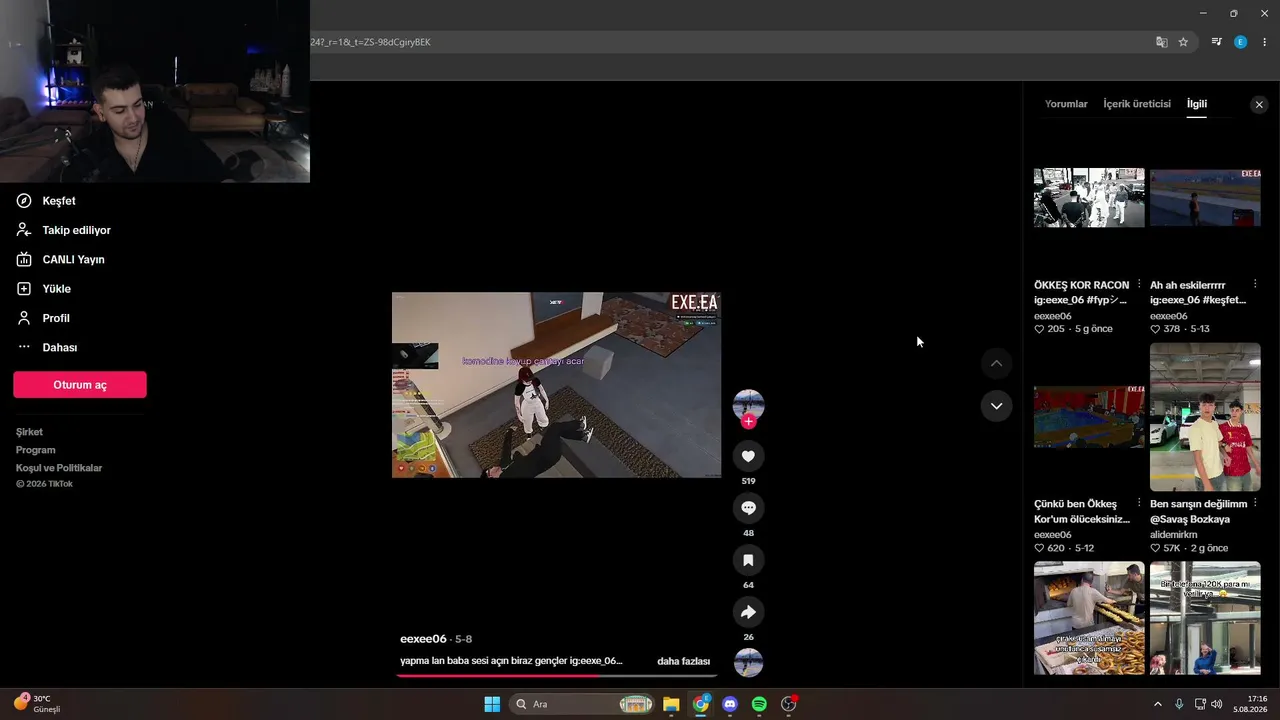Go to previous video with up arrow
This screenshot has width=1280, height=720.
click(x=996, y=363)
